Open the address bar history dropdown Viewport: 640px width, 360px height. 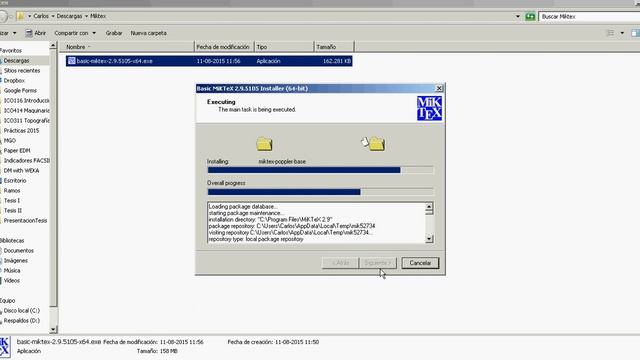pyautogui.click(x=518, y=17)
